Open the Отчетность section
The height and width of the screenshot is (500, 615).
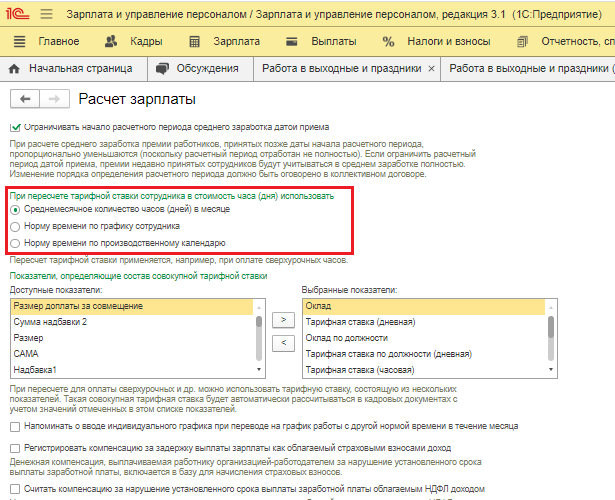tap(578, 41)
